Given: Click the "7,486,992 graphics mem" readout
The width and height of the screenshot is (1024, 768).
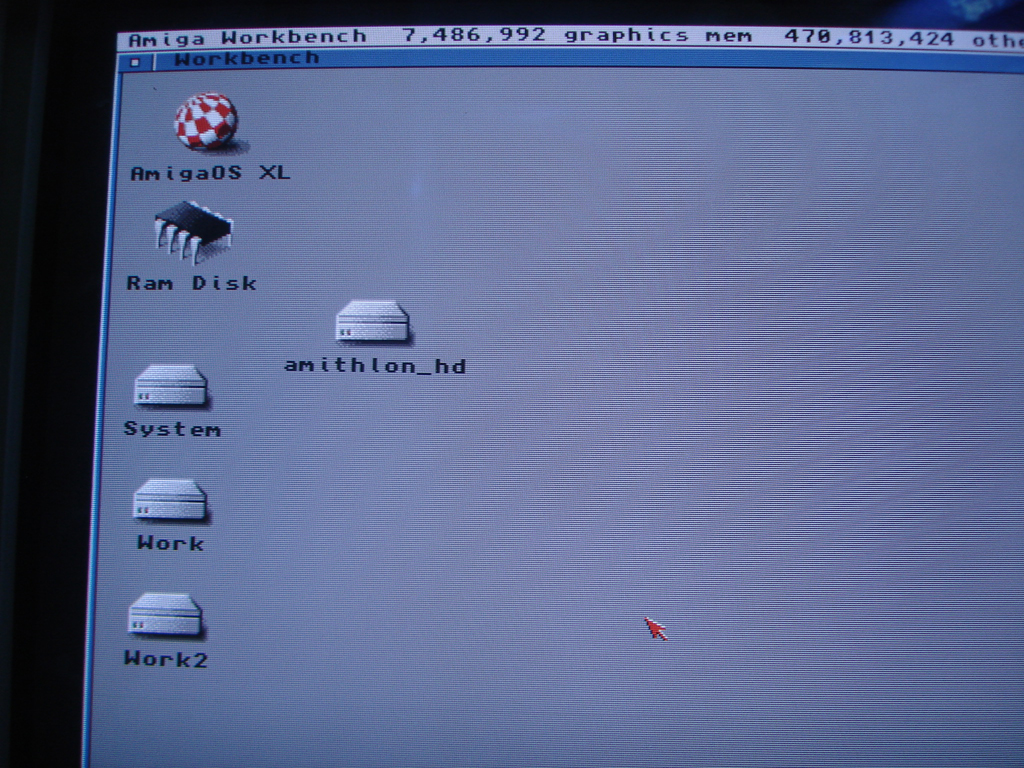Looking at the screenshot, I should click(577, 35).
